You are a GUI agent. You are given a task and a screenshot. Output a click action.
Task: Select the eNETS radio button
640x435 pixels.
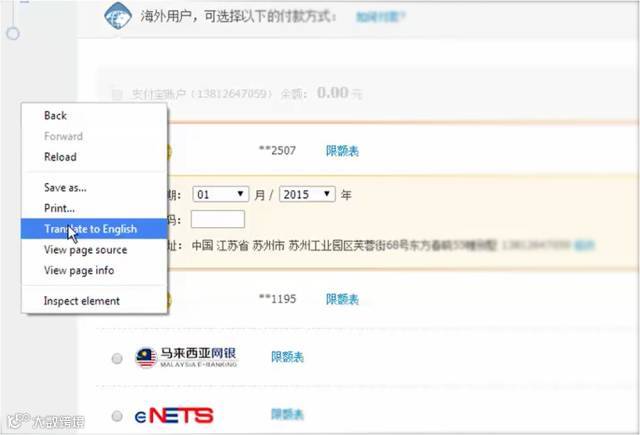click(117, 416)
